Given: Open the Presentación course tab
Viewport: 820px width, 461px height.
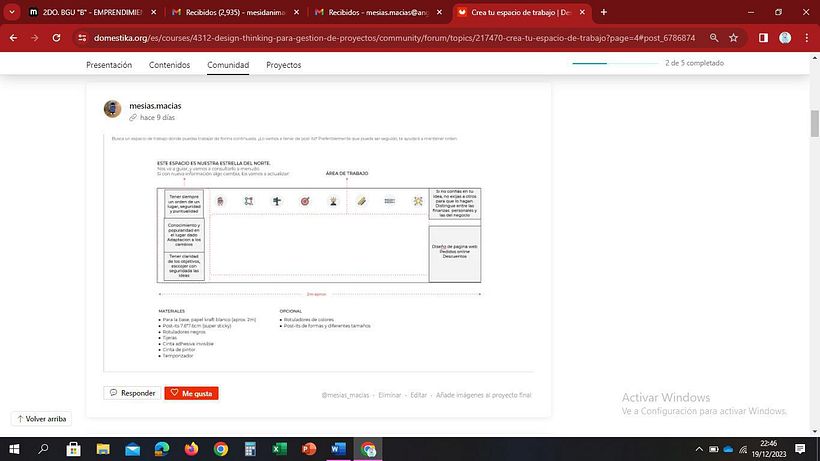Looking at the screenshot, I should click(109, 65).
